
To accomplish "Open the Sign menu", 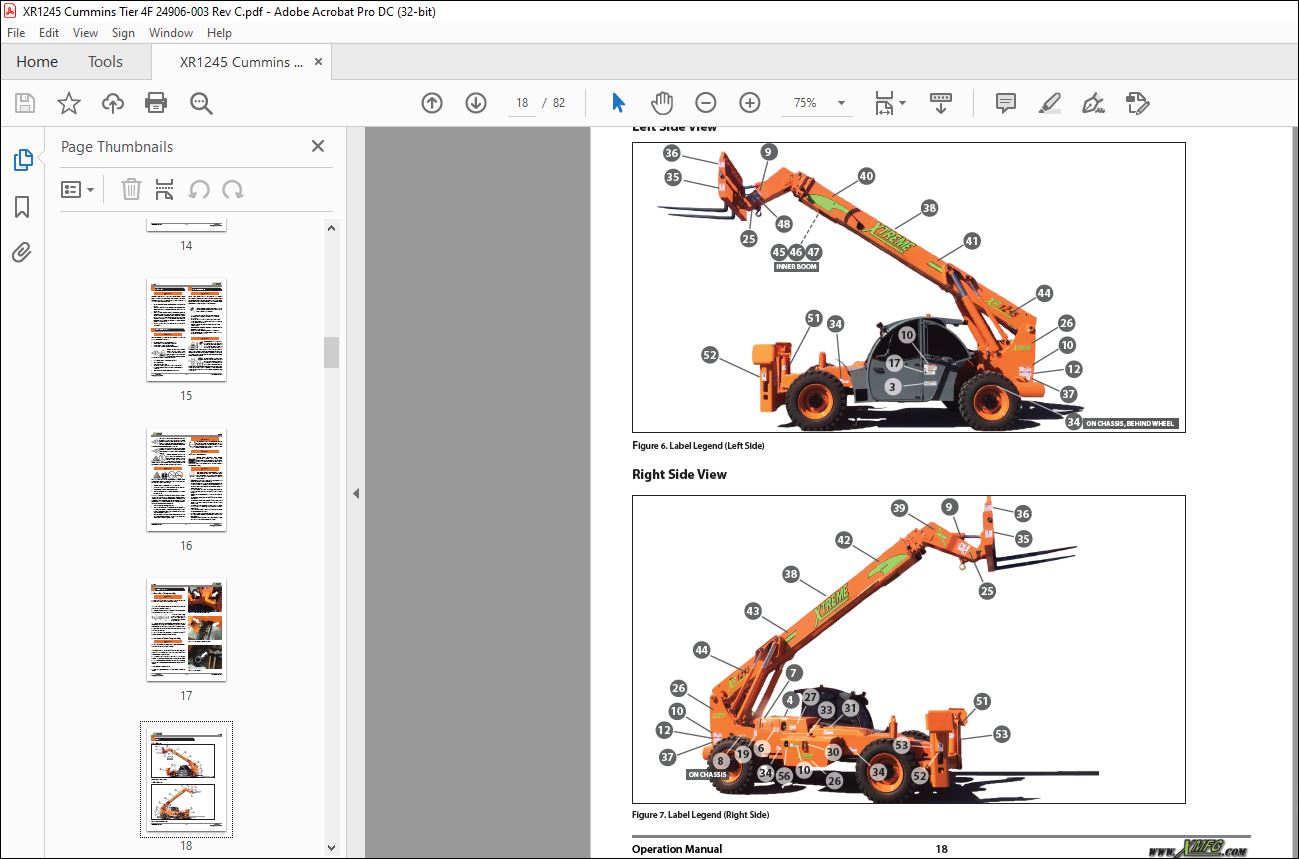I will [123, 33].
